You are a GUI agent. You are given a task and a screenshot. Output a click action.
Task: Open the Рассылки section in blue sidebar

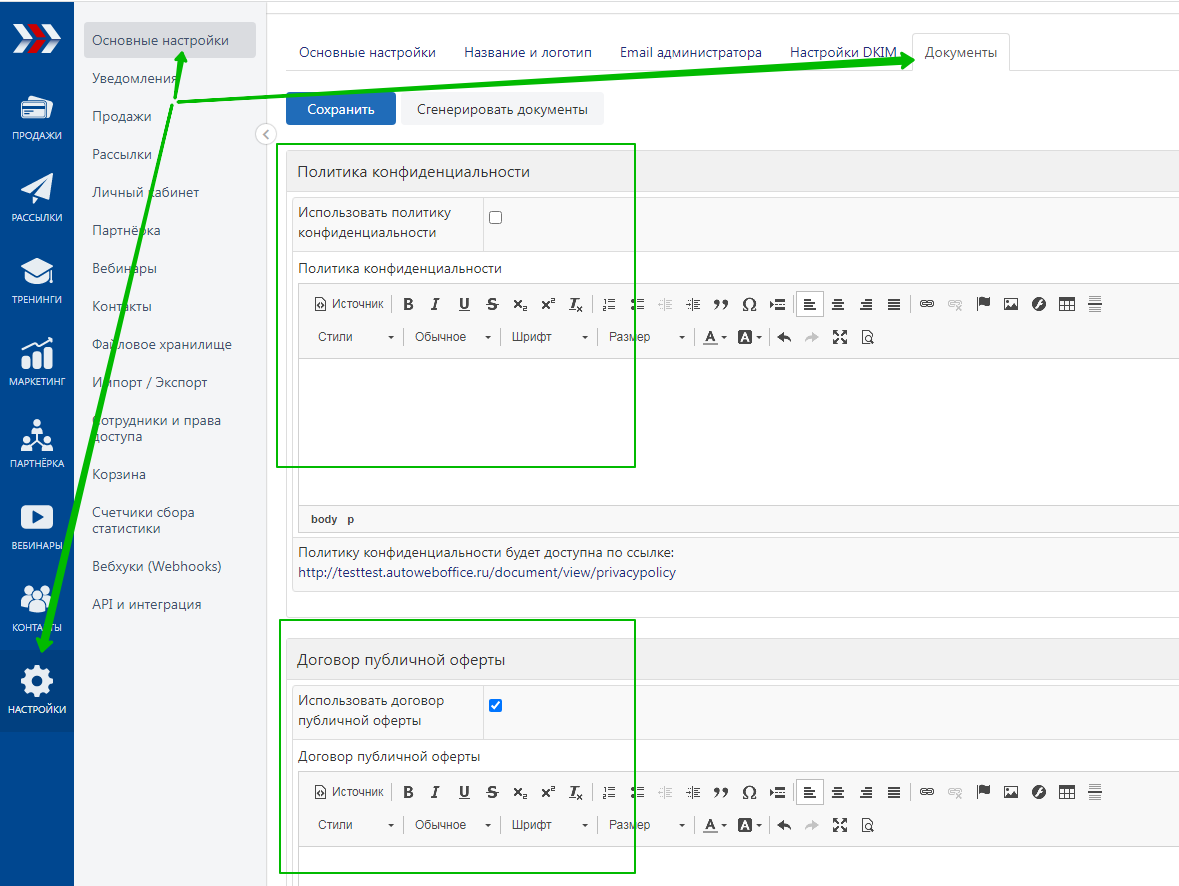click(37, 197)
